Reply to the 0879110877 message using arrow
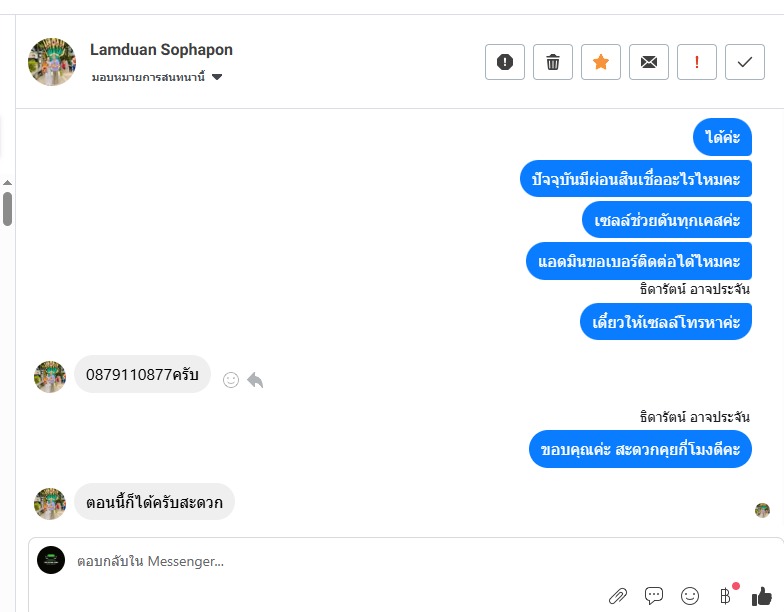The width and height of the screenshot is (784, 612). tap(255, 380)
